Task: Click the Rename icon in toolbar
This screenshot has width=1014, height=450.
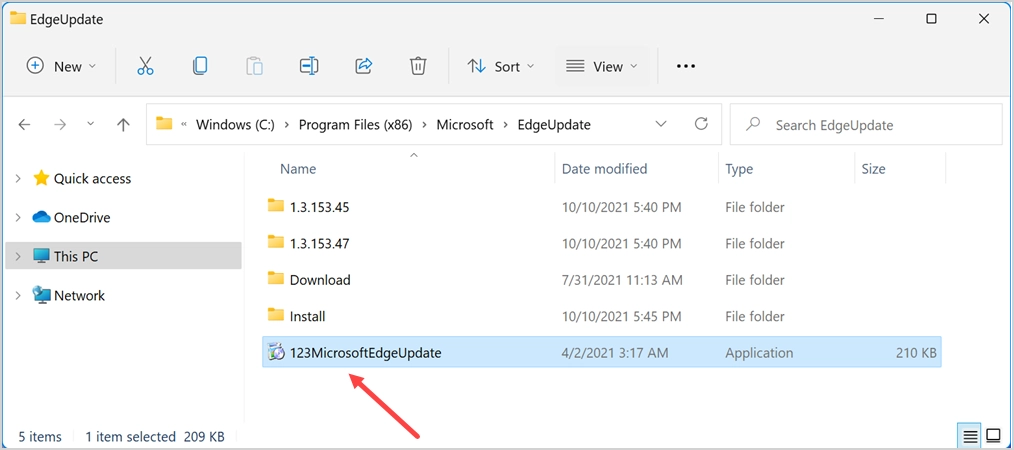Action: point(309,66)
